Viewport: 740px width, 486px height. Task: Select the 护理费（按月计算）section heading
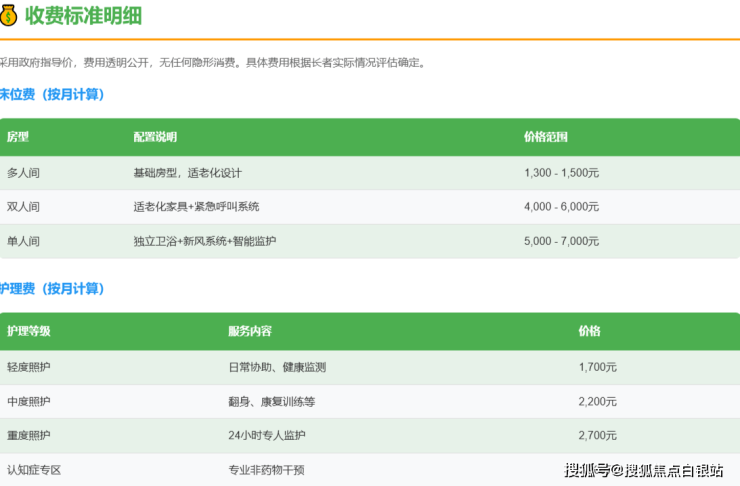(x=52, y=288)
